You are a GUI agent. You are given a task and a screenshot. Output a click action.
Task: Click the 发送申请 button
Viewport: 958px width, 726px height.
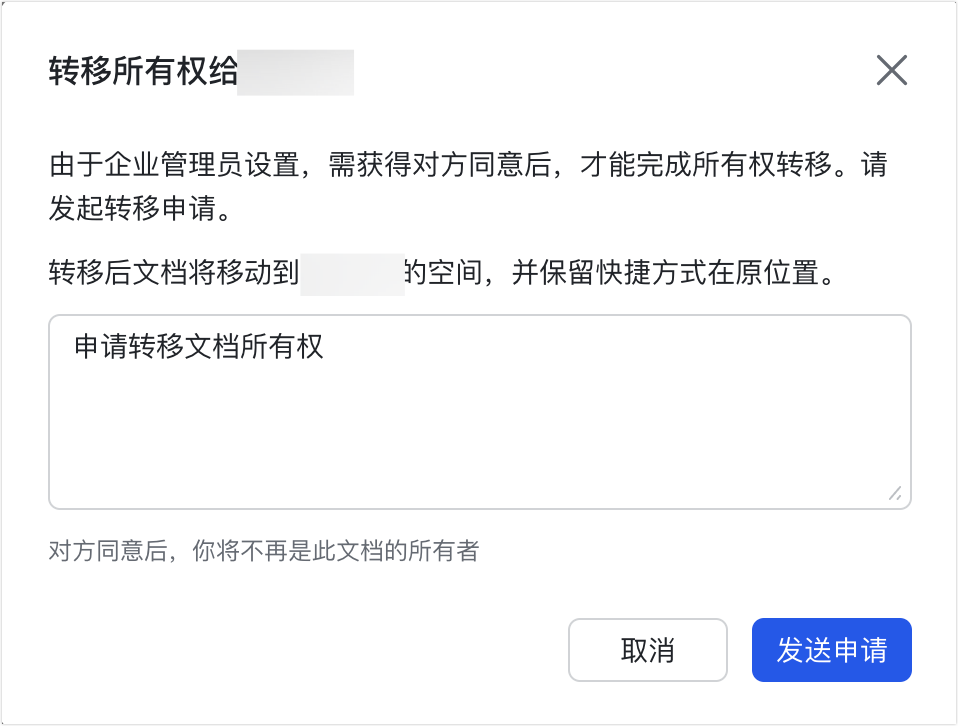pyautogui.click(x=831, y=650)
